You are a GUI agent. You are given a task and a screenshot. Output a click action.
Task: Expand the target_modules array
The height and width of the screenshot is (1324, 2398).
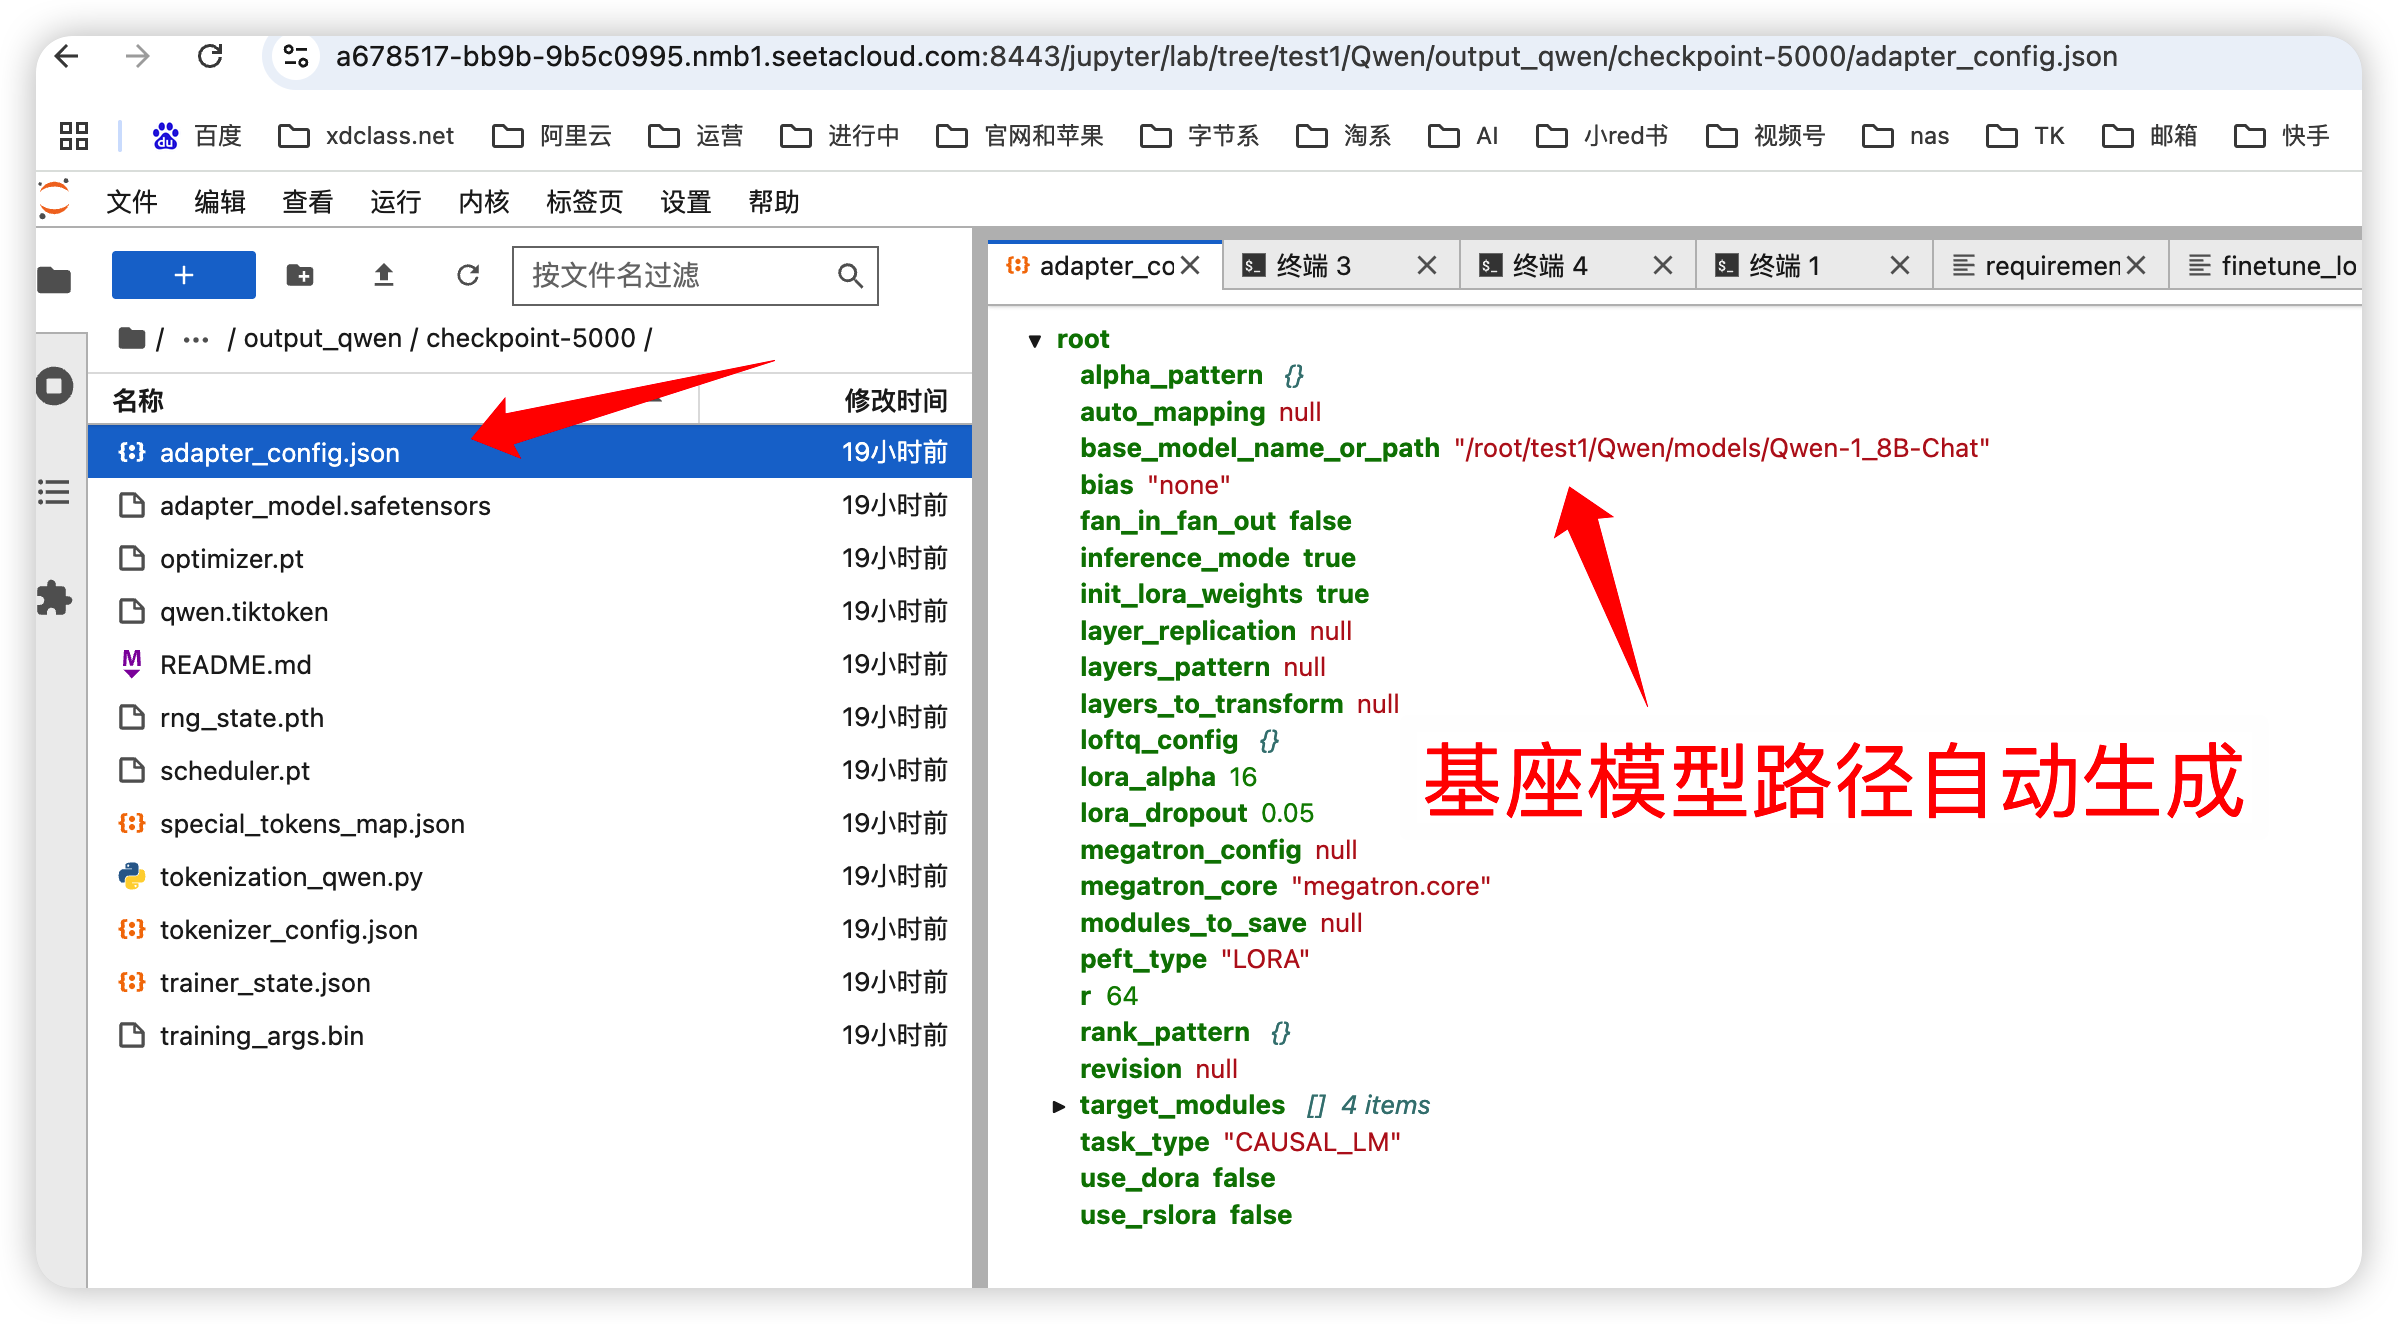click(1058, 1106)
